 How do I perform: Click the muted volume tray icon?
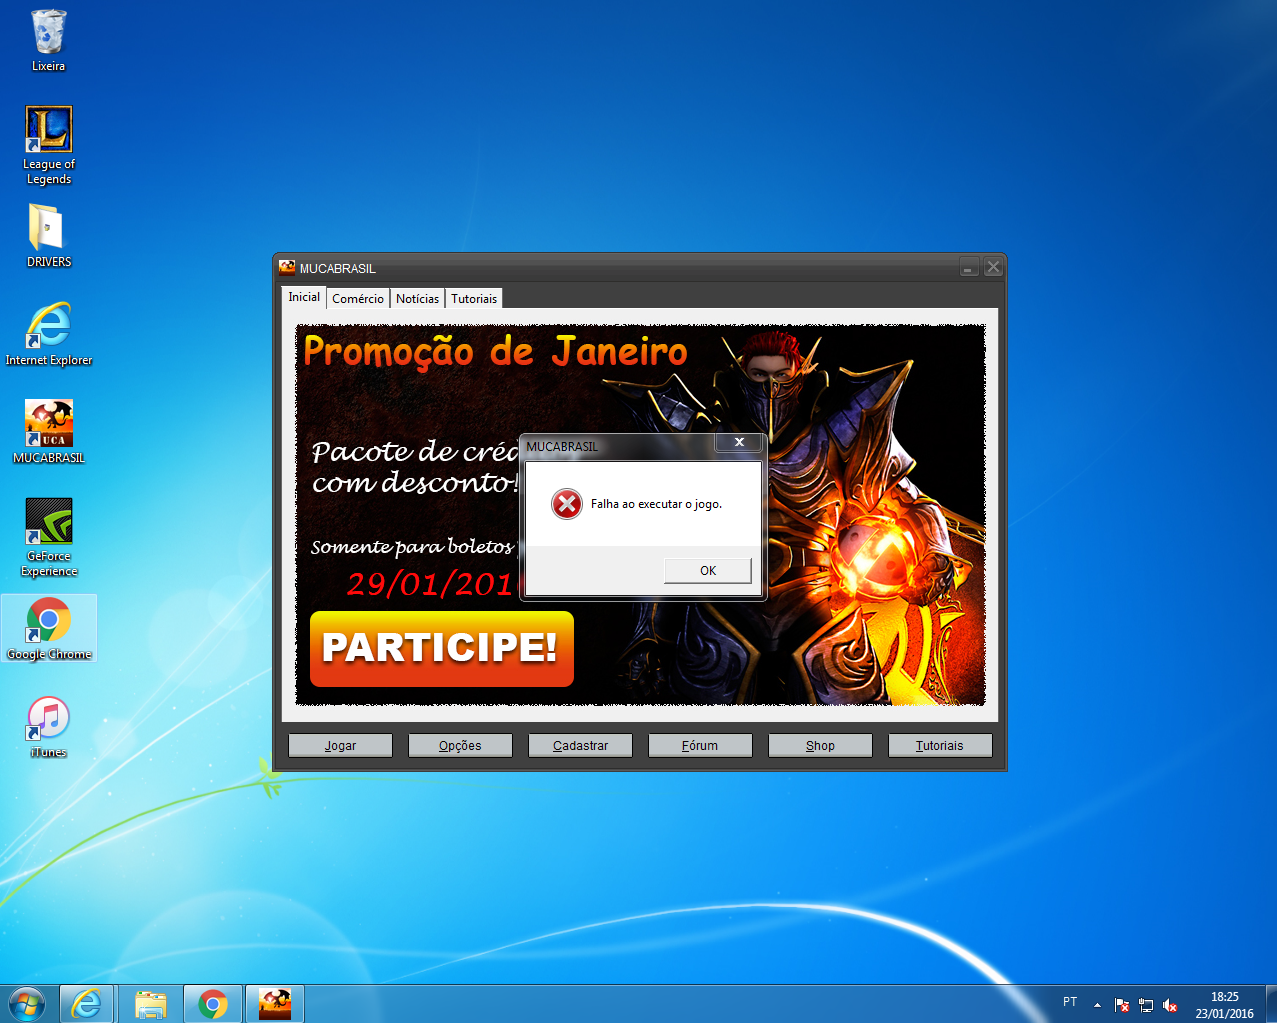(1170, 1005)
